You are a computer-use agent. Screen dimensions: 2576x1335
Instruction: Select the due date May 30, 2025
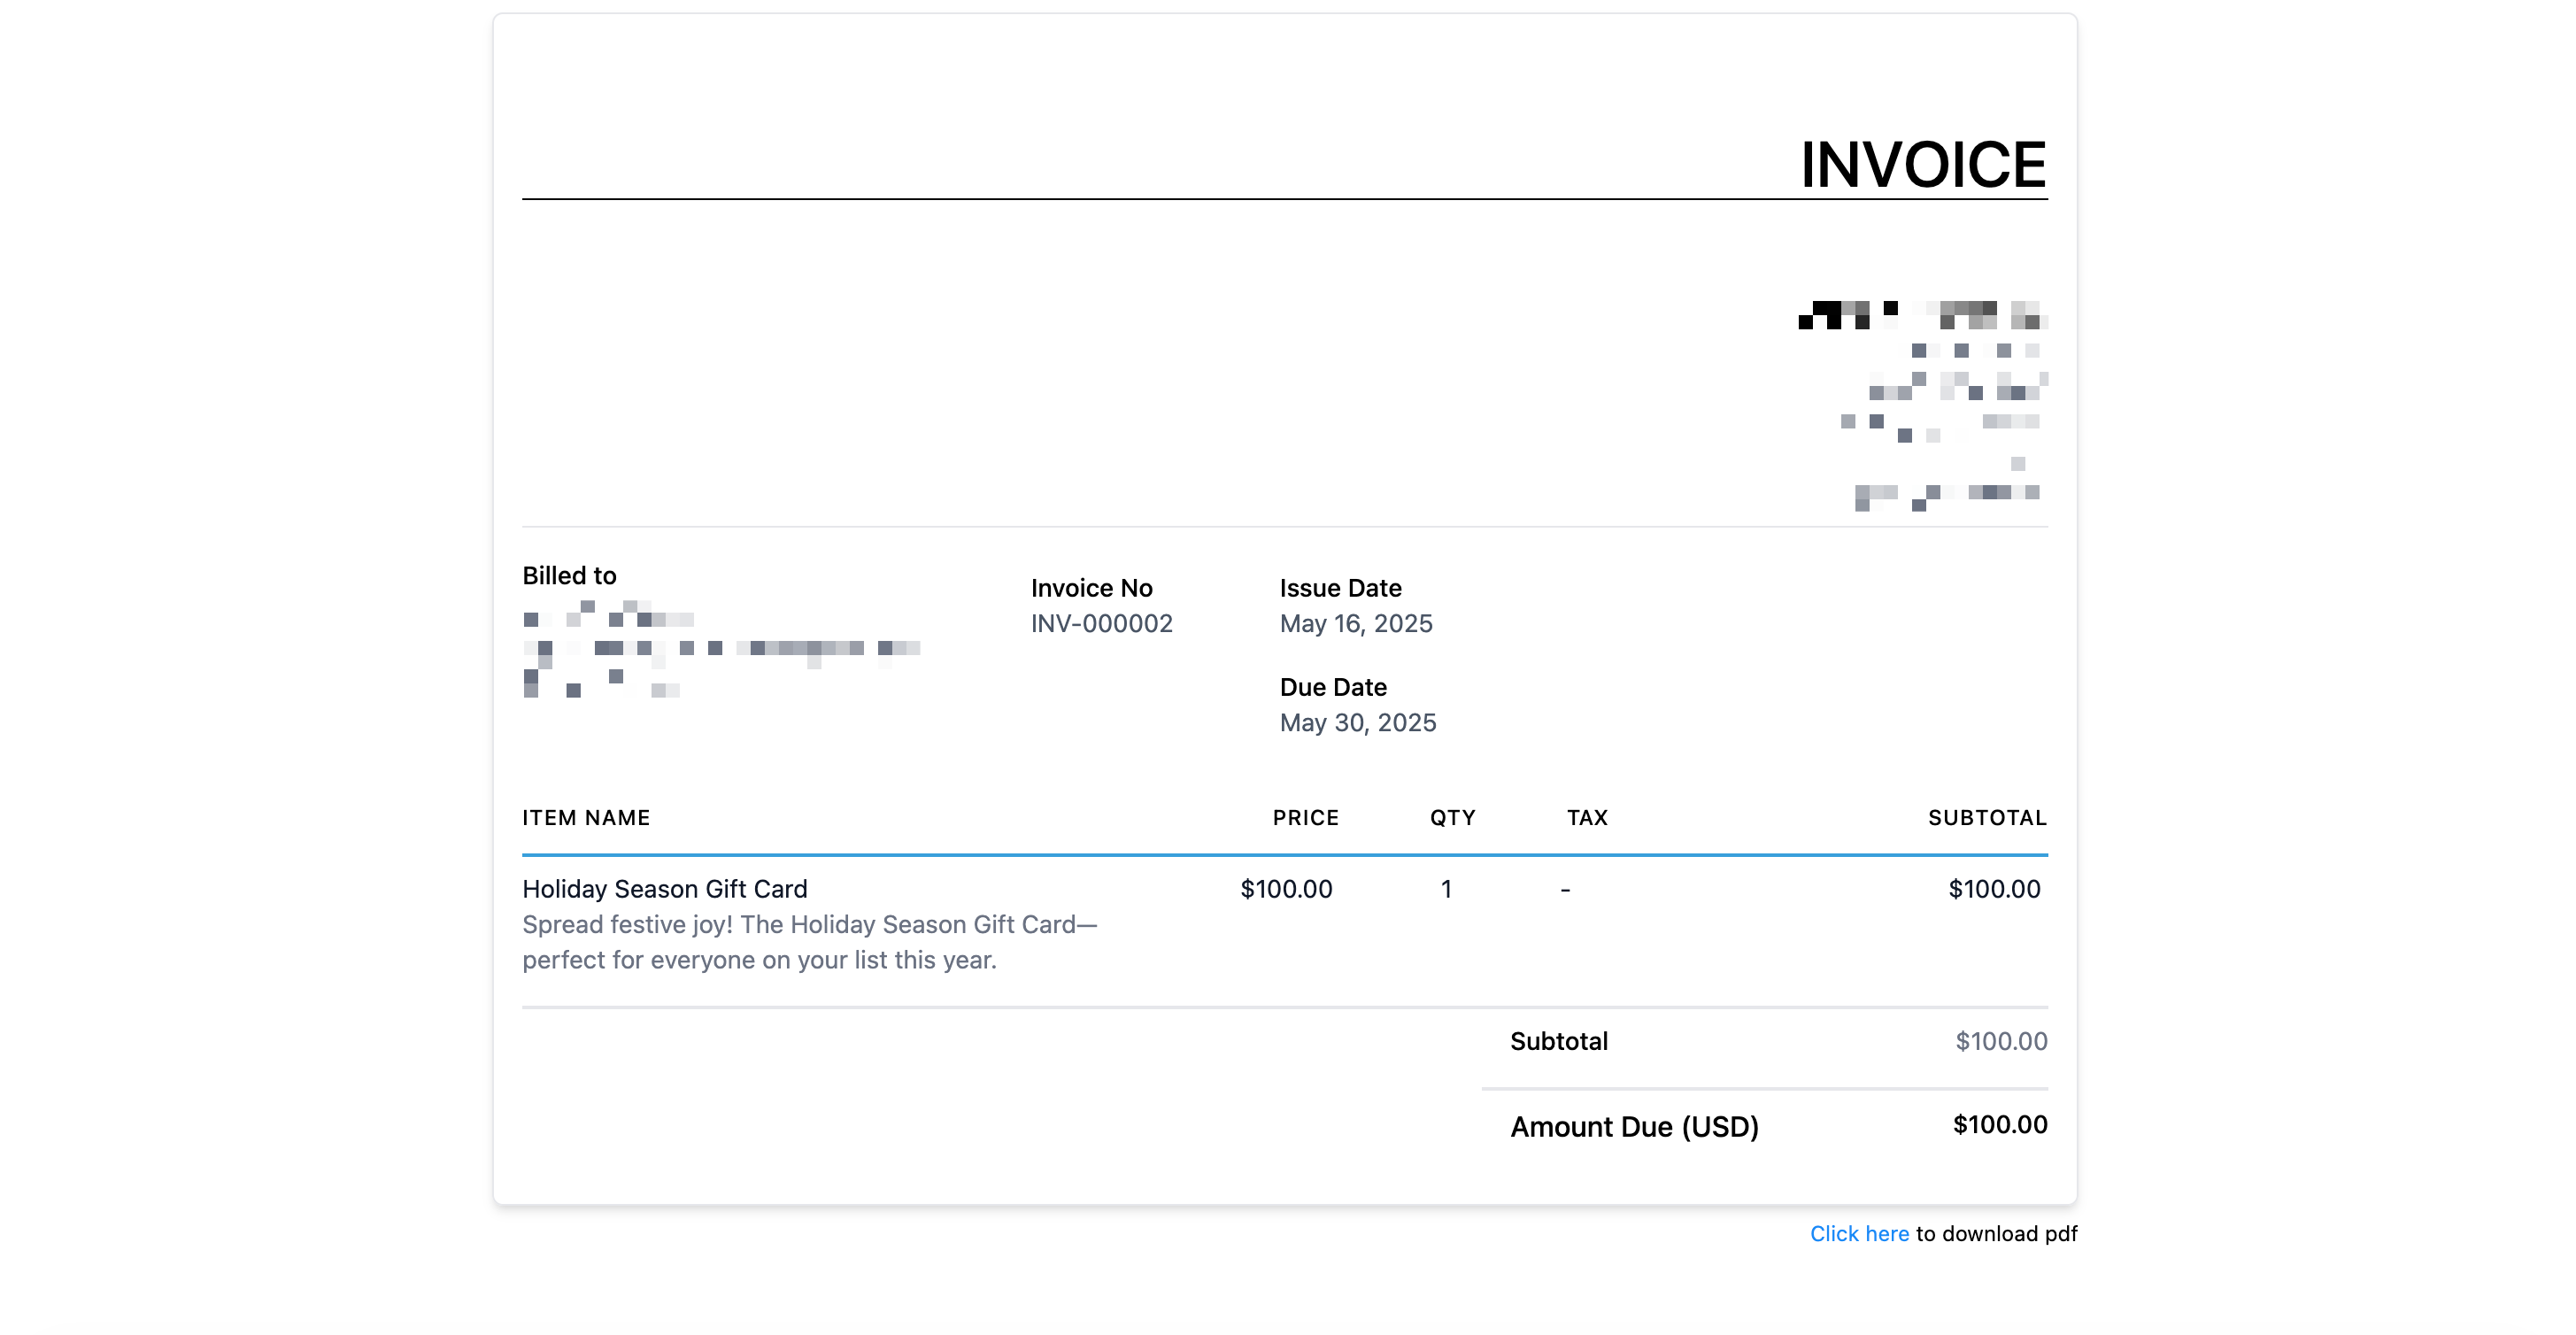[x=1357, y=723]
